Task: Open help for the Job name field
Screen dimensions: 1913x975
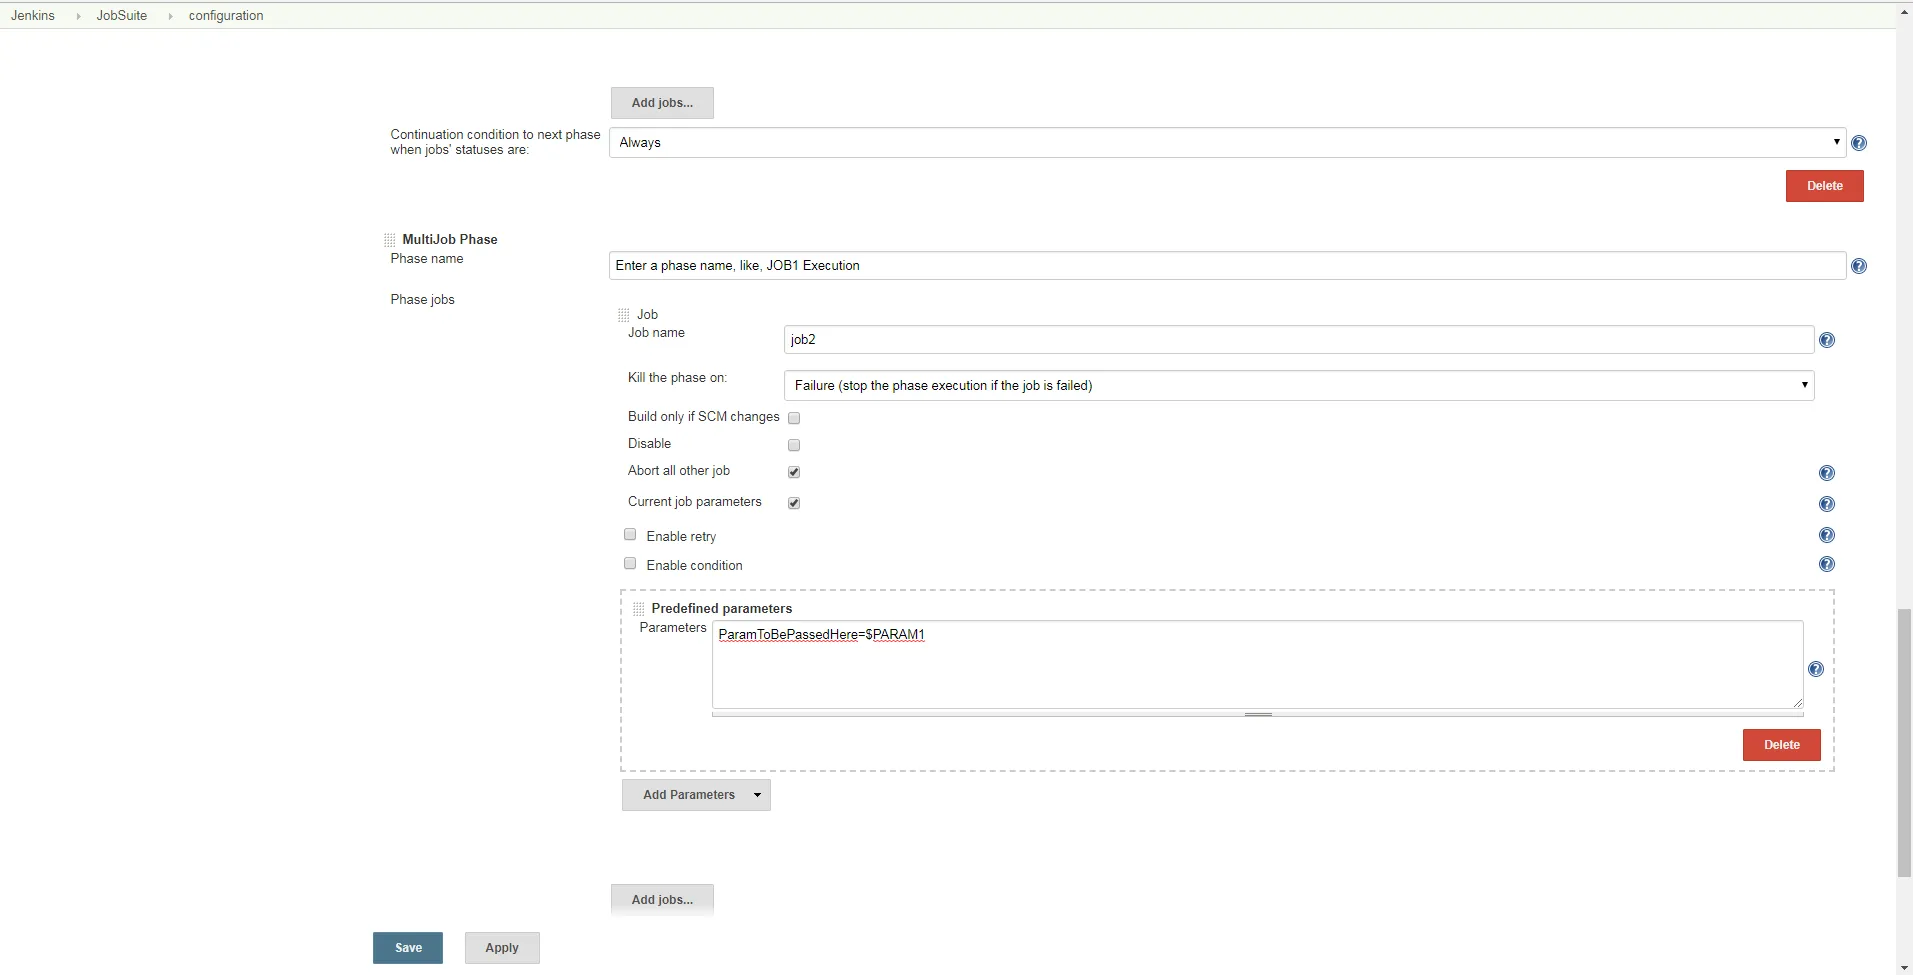Action: pos(1827,340)
